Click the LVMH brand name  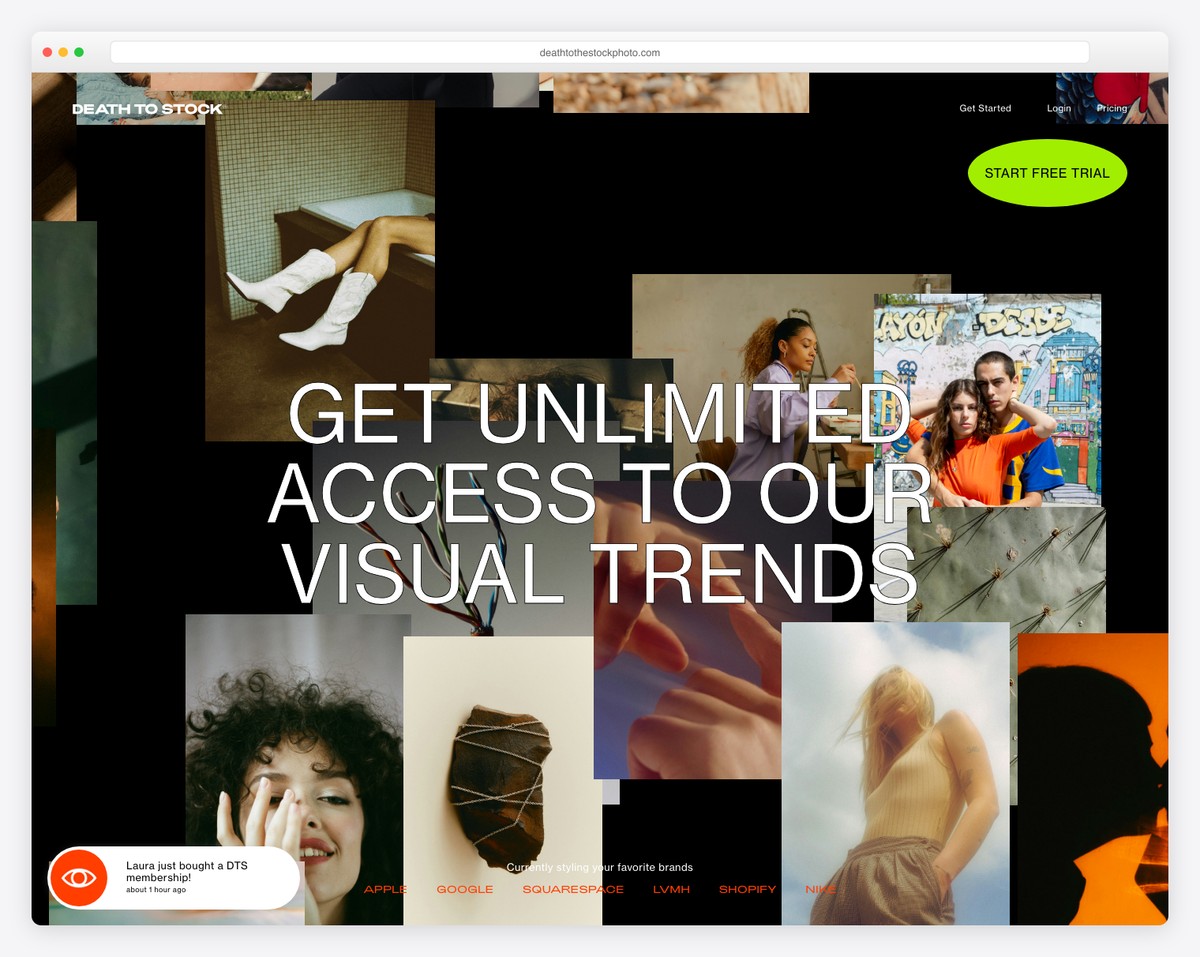tap(671, 890)
